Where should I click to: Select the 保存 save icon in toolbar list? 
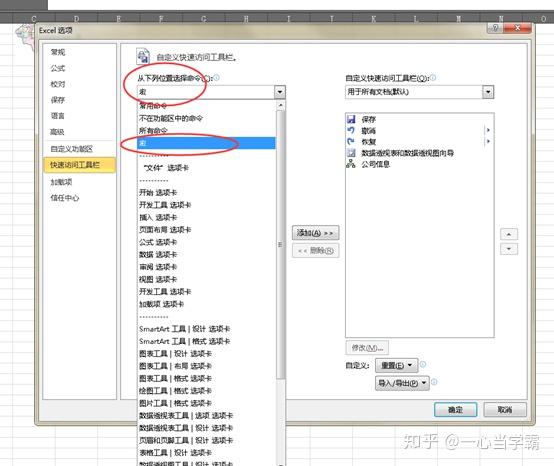point(351,119)
